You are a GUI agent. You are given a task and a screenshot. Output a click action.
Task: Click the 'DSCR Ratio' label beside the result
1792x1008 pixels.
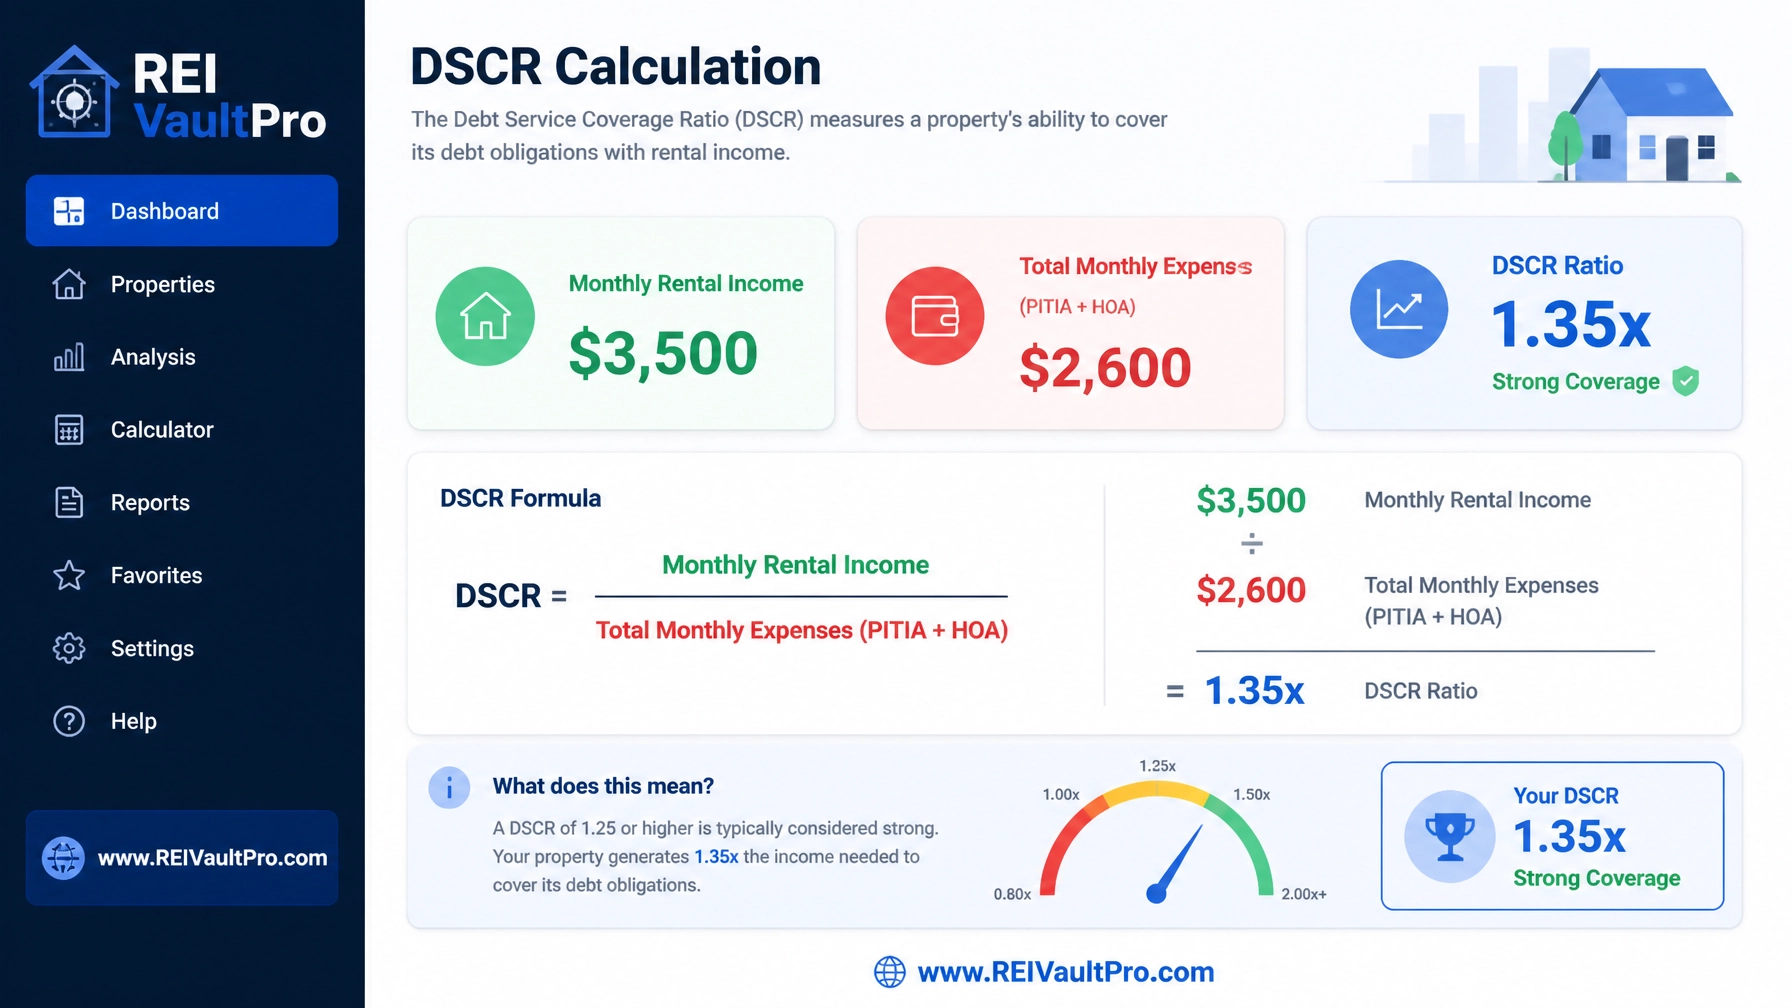point(1421,691)
